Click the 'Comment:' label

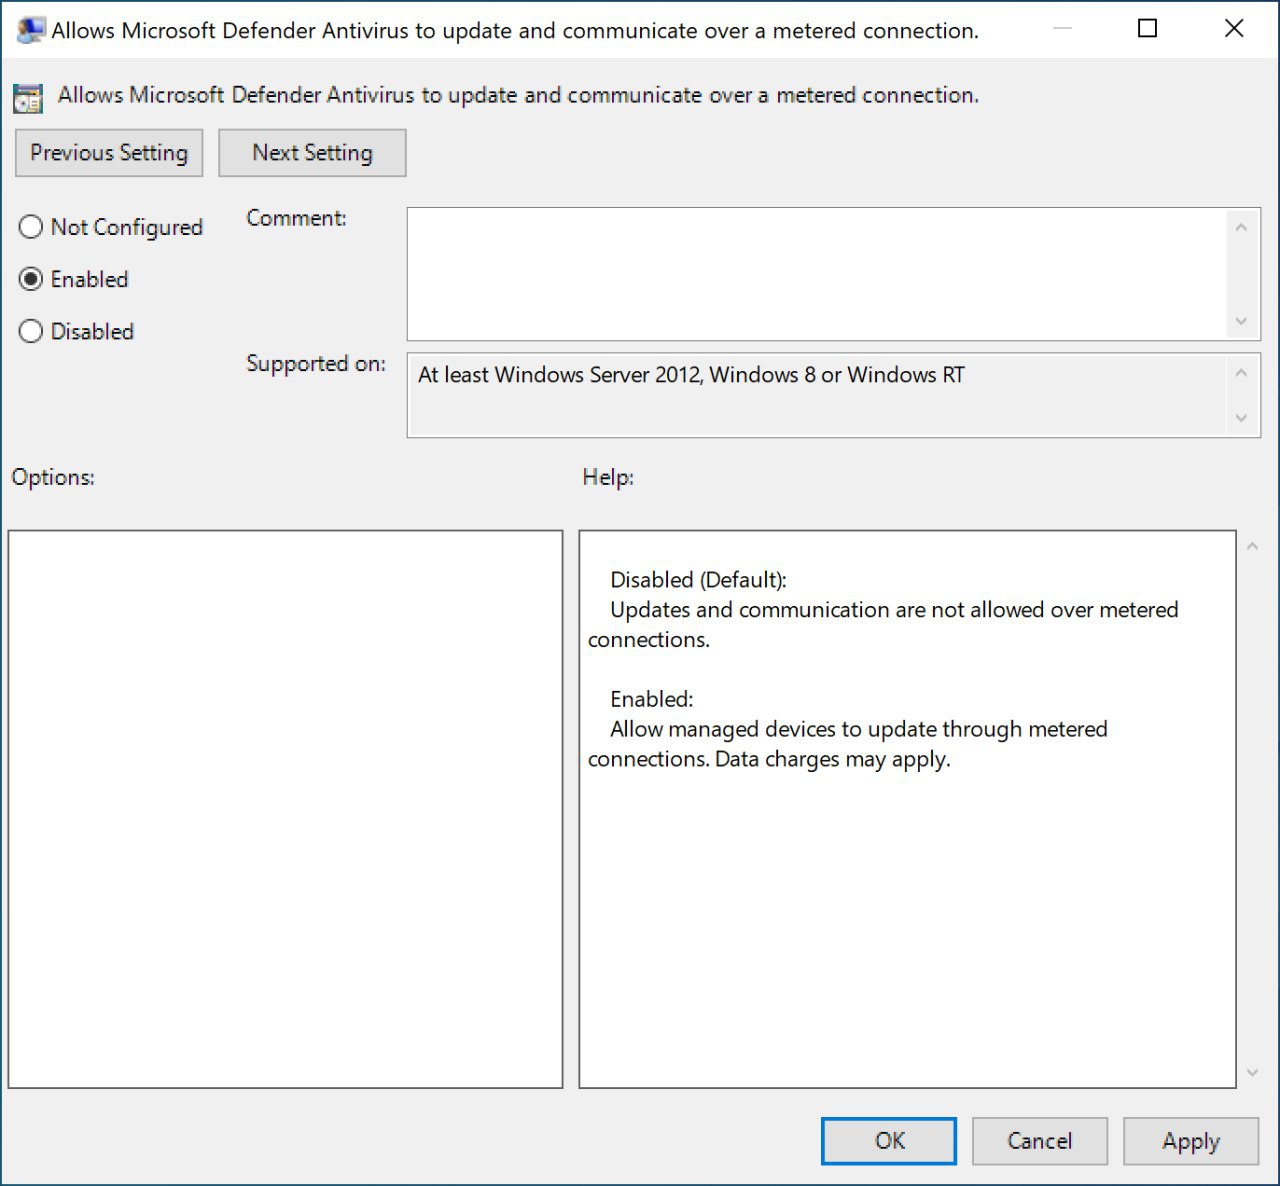pos(296,218)
